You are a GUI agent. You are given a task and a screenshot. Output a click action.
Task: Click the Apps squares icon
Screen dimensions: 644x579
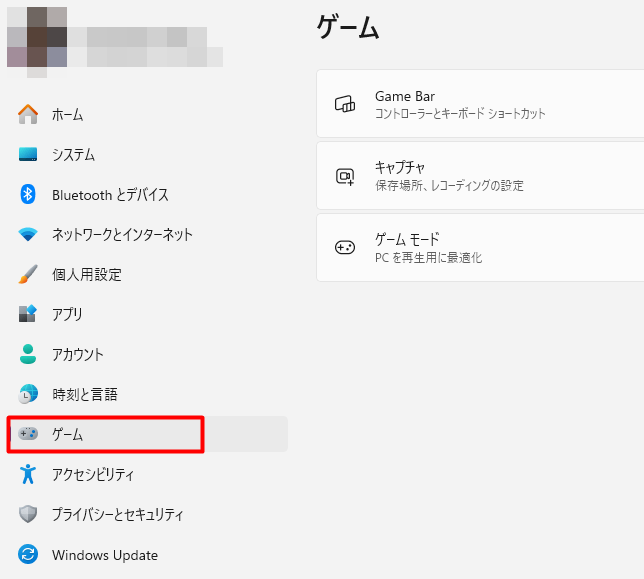point(28,314)
